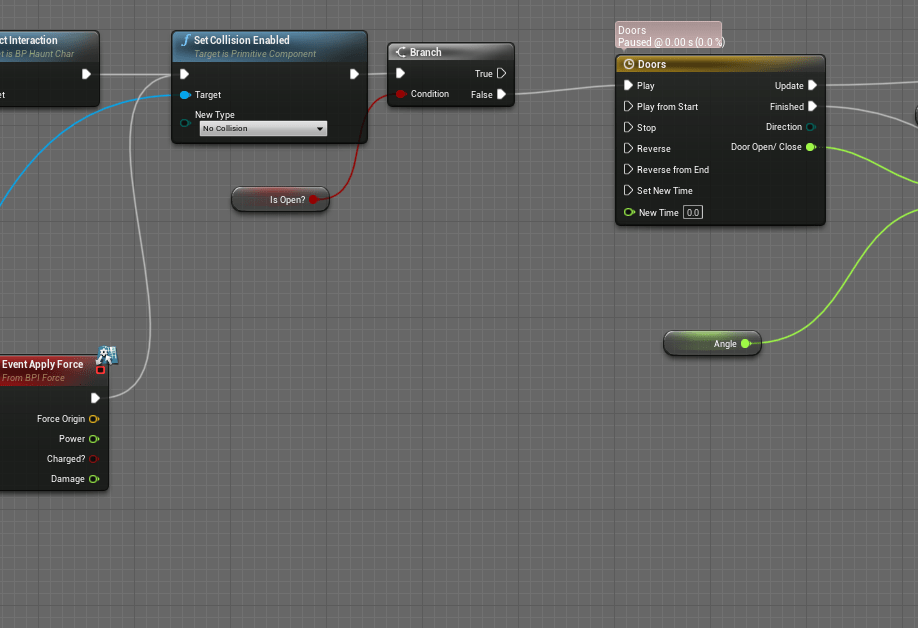Click the Stop execution pin on Doors
918x628 pixels.
tap(628, 128)
